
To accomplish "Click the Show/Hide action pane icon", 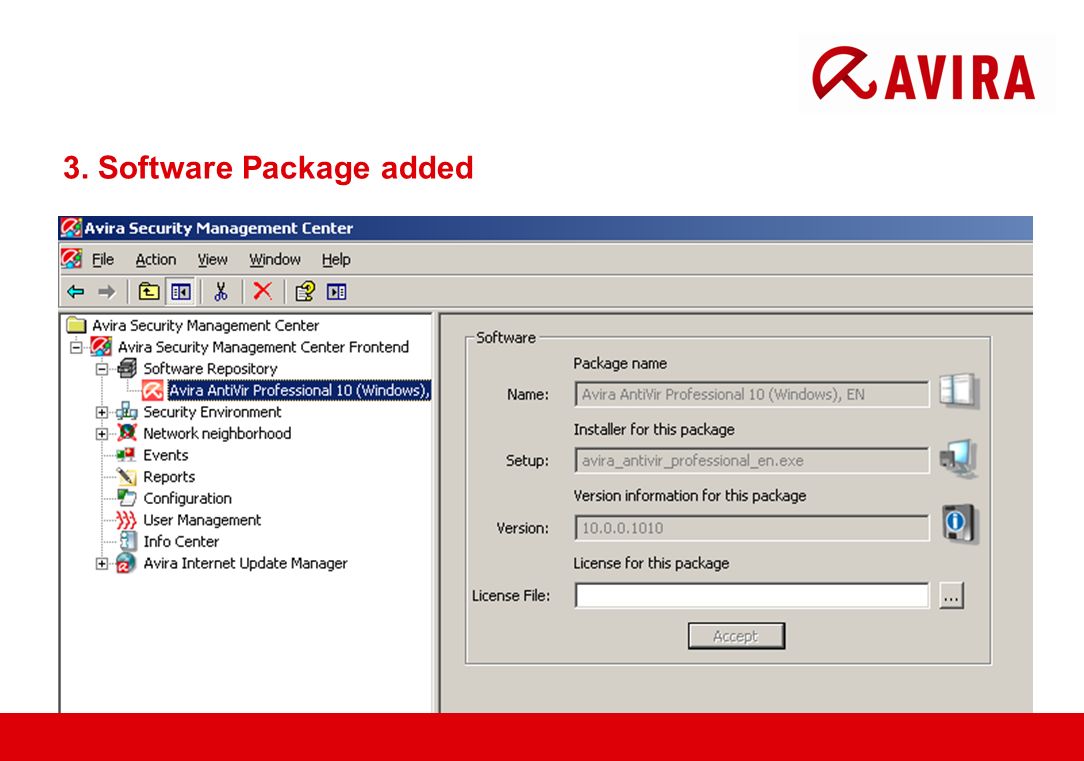I will click(x=337, y=292).
